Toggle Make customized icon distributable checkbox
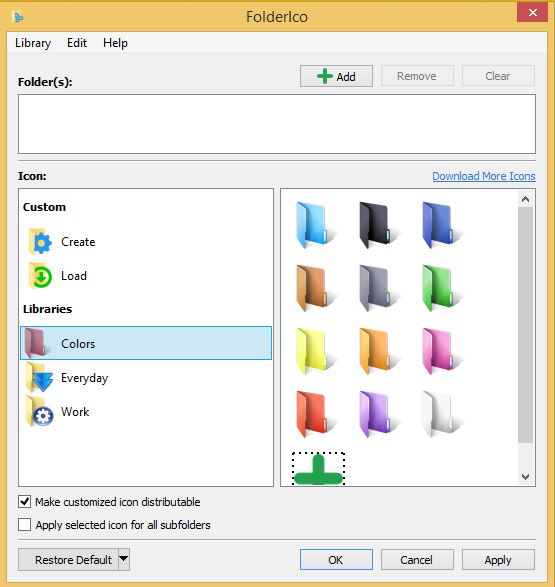Viewport: 555px width, 587px height. [x=25, y=502]
